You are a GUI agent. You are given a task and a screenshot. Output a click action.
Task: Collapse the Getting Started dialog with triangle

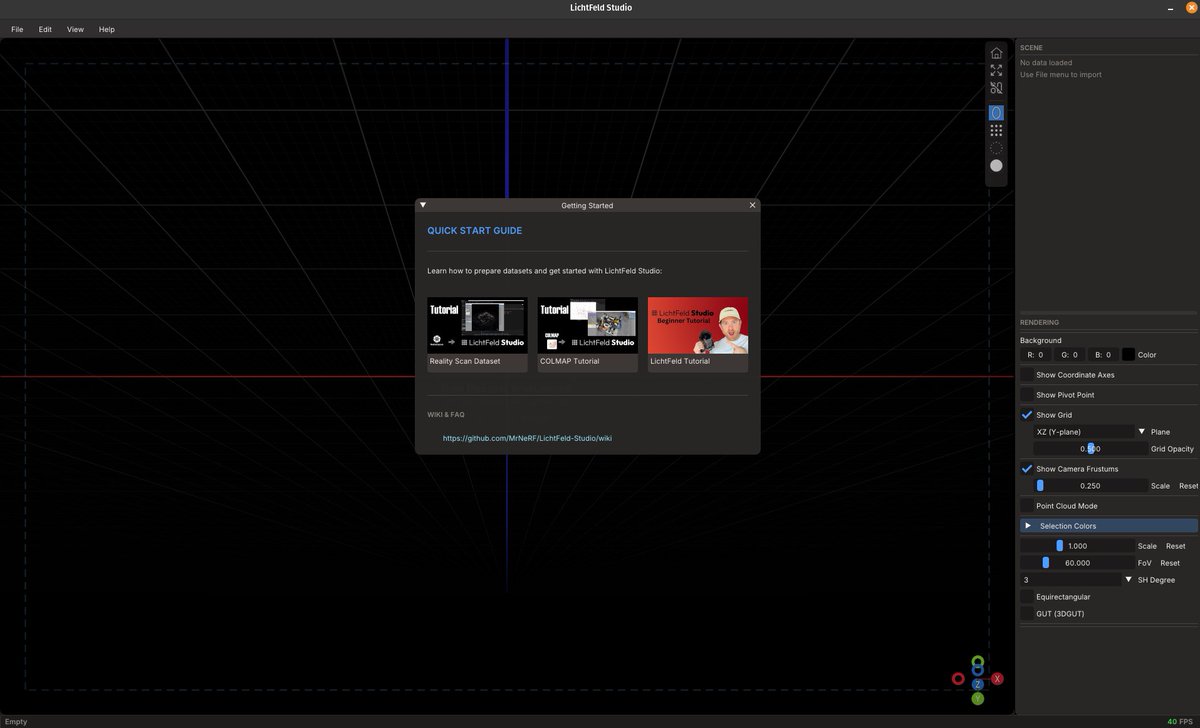tap(423, 205)
